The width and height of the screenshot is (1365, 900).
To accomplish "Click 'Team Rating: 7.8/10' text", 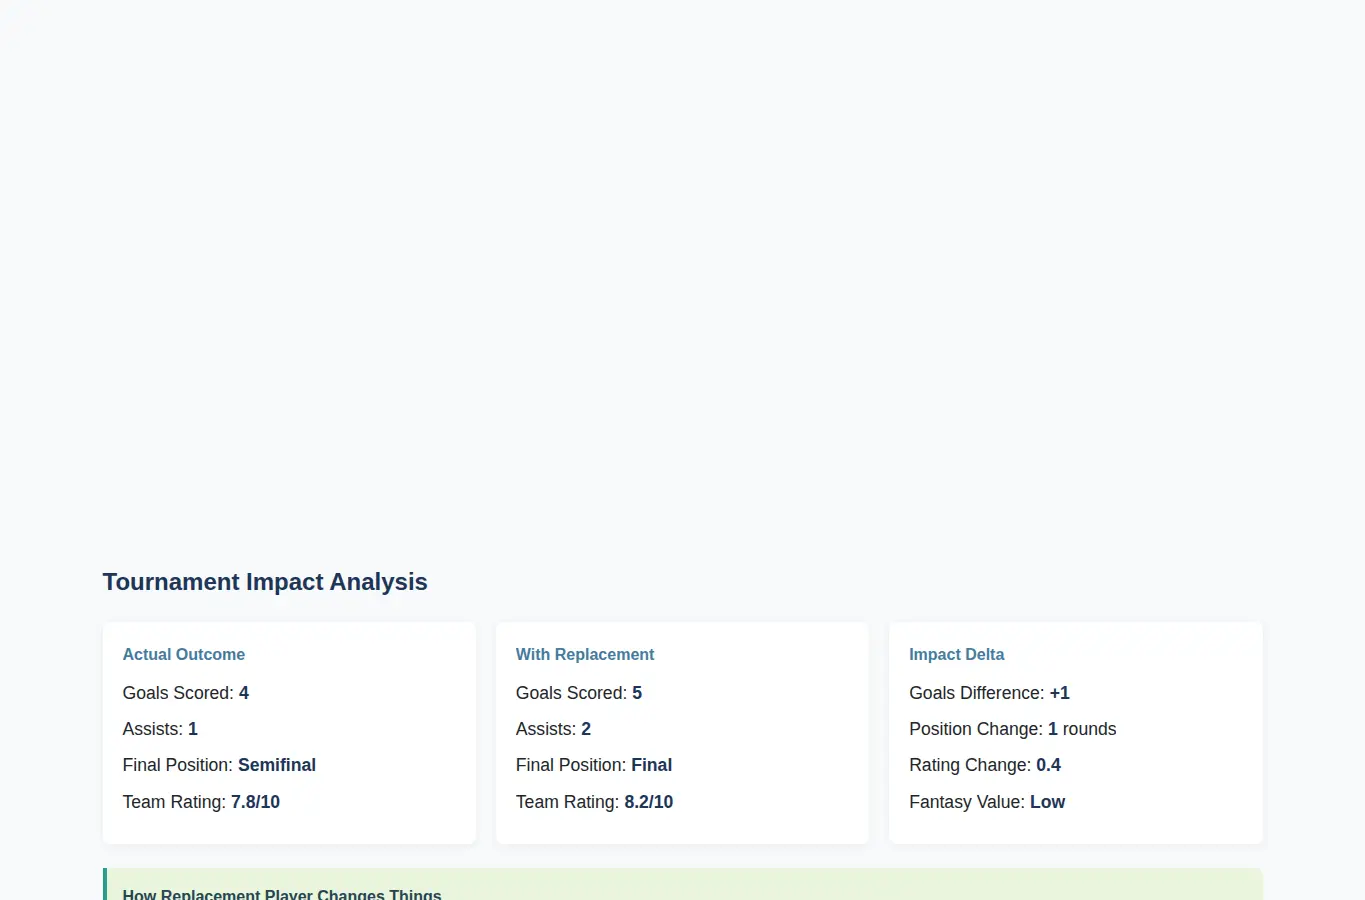I will click(201, 802).
